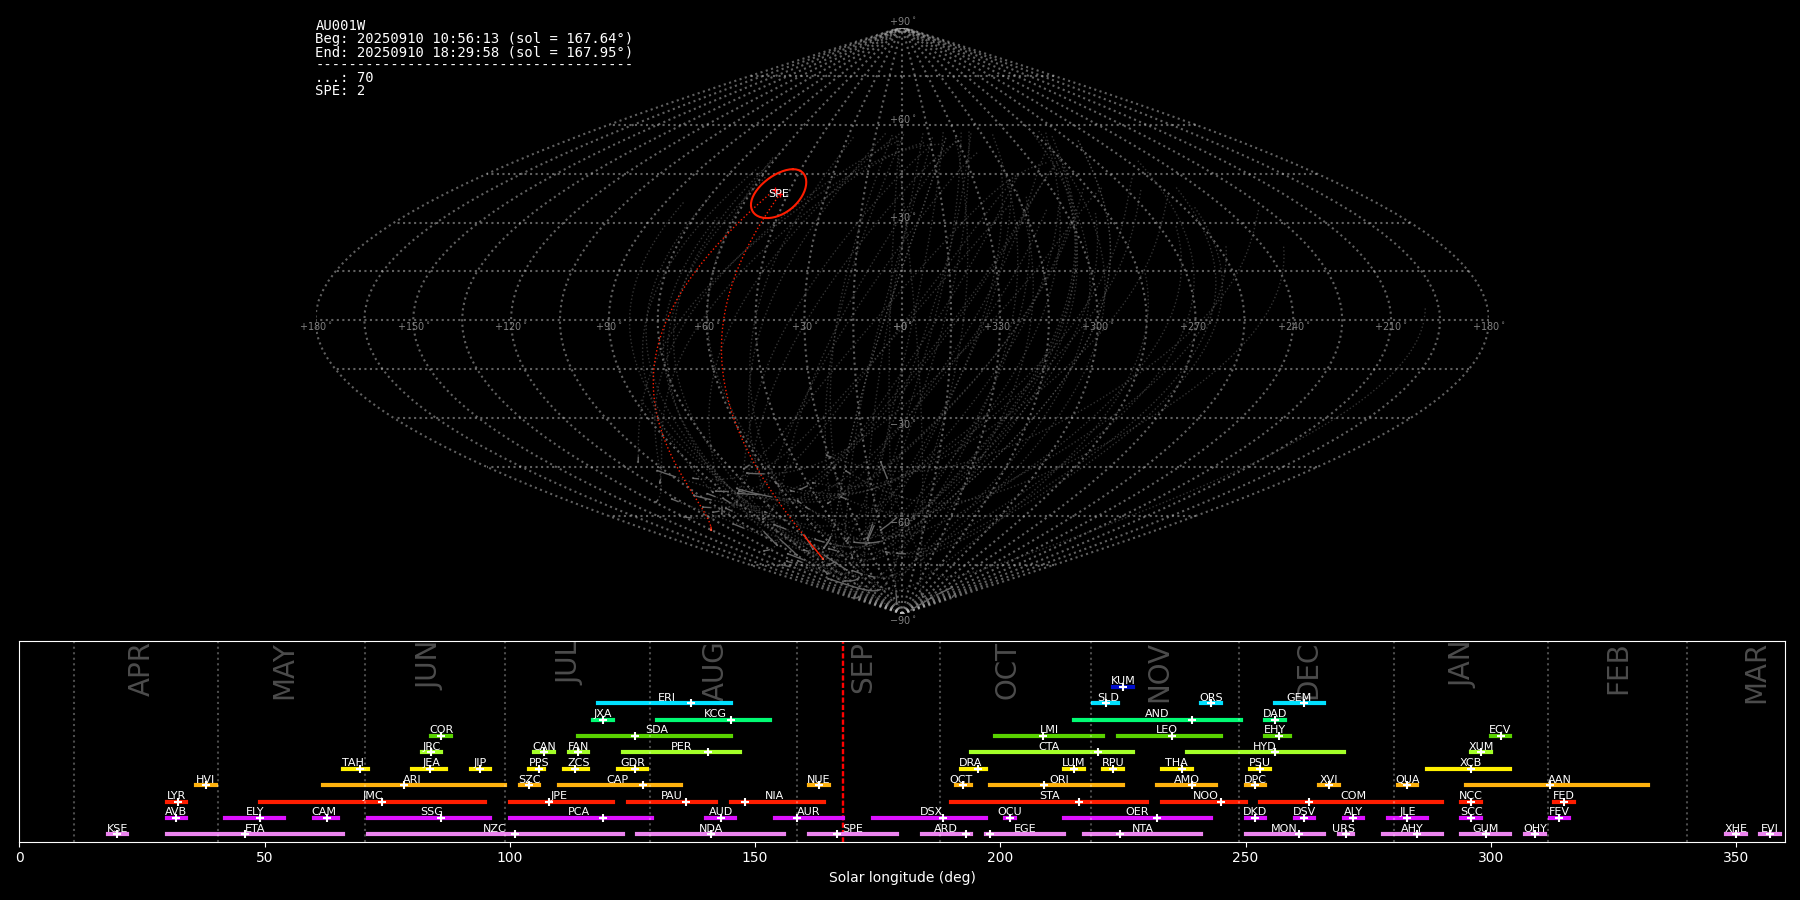Select the LYR shower marker
Image resolution: width=1800 pixels, height=900 pixels.
pos(177,802)
